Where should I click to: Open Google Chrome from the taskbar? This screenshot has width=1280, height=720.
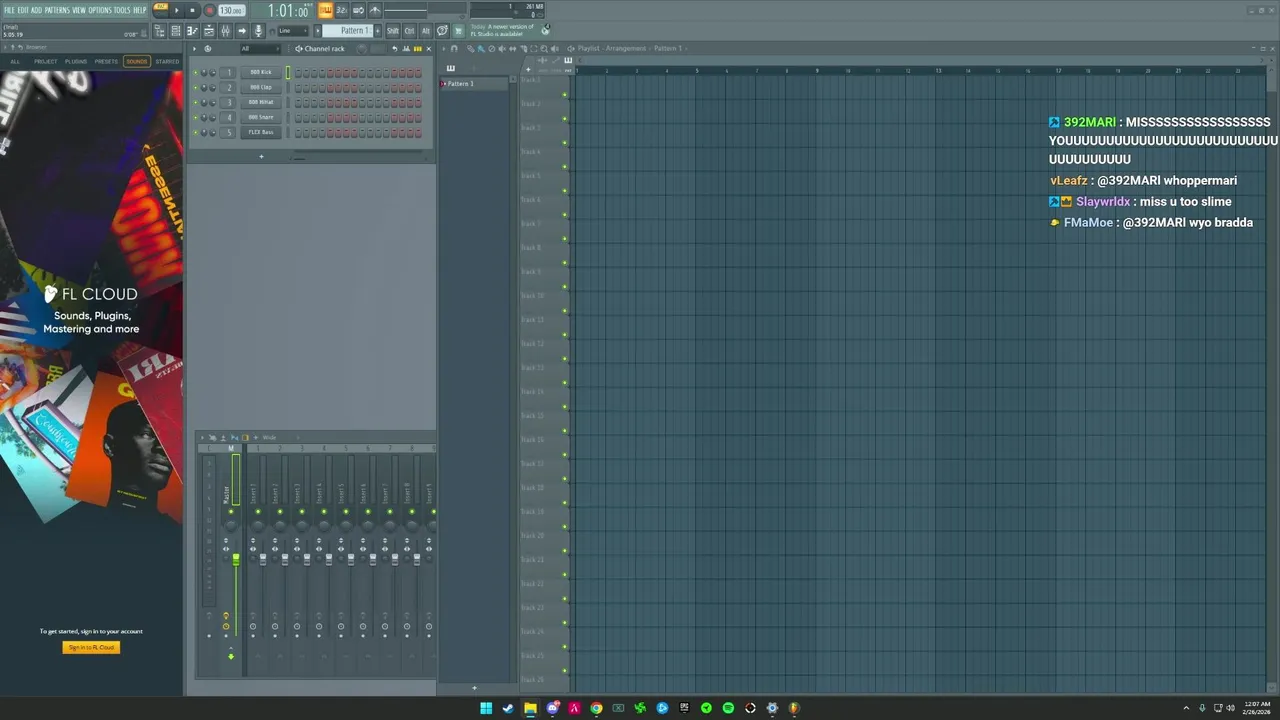point(596,708)
